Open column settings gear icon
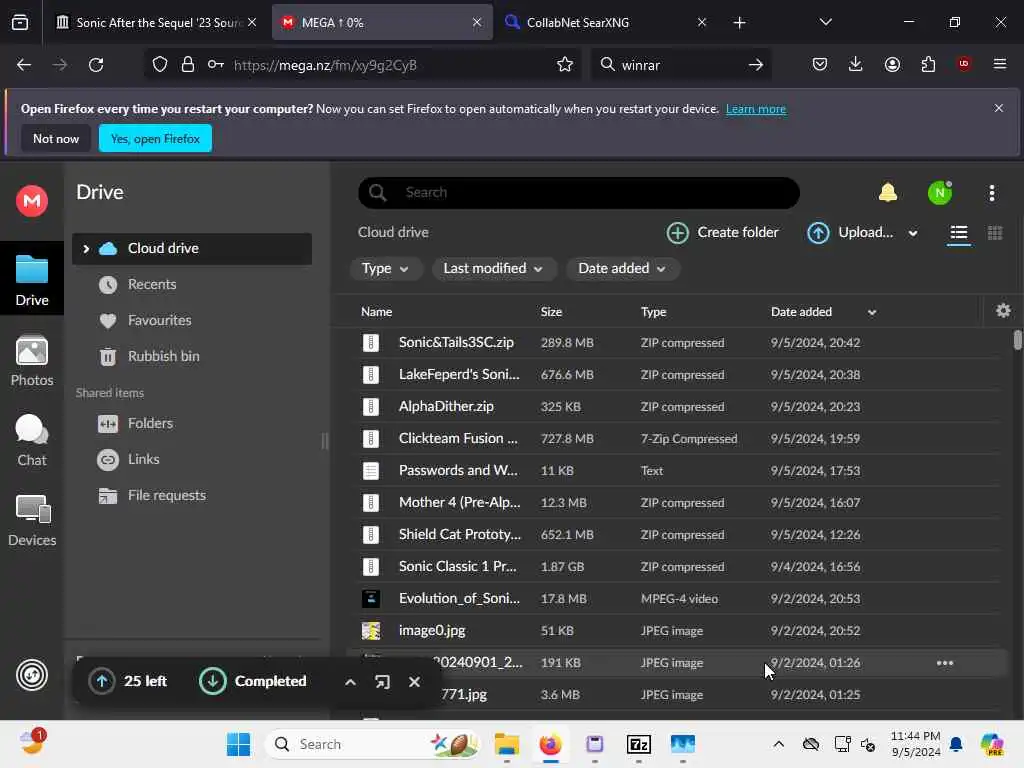The image size is (1024, 768). (x=1003, y=311)
